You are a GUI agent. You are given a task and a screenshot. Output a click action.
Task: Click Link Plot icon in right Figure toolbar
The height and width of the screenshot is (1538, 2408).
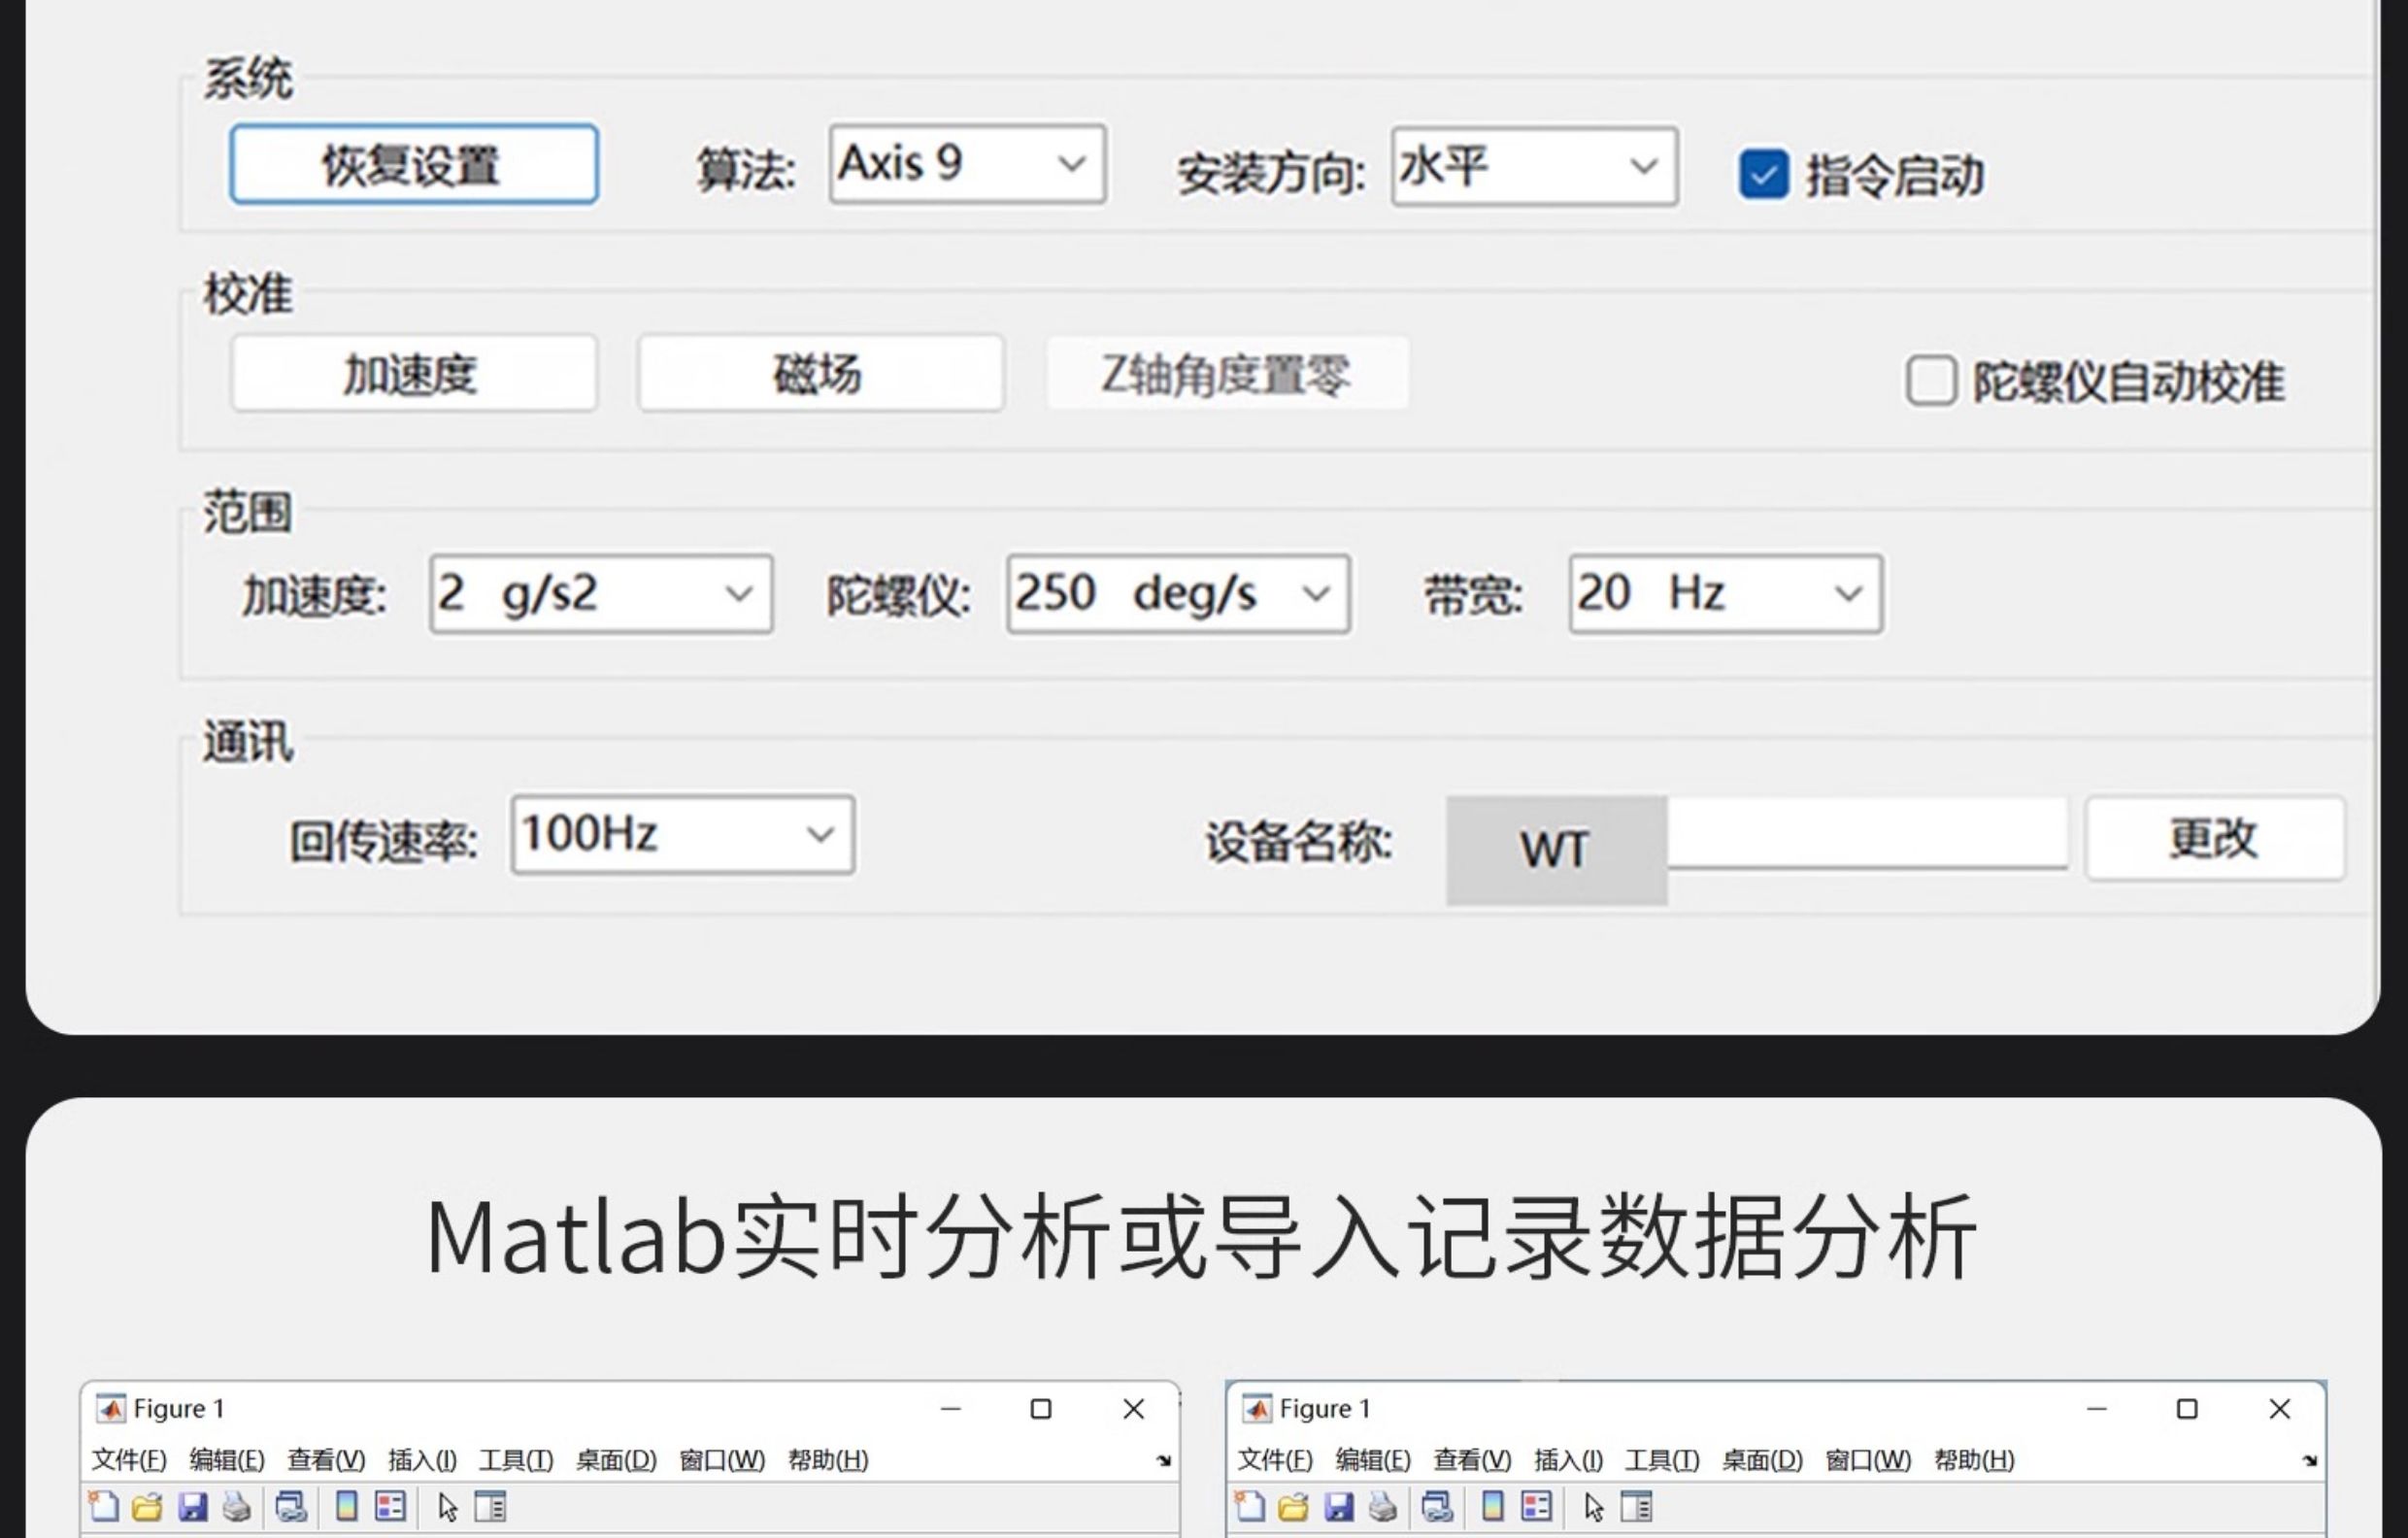point(1437,1506)
